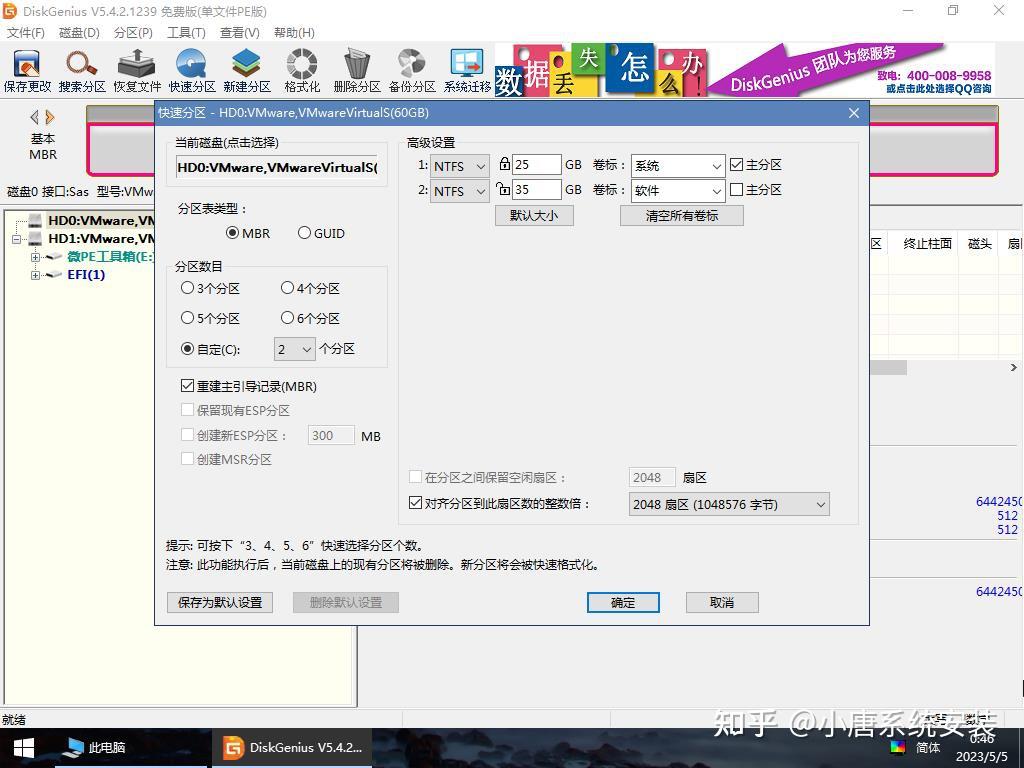Click the 数据丢失怎么办 advertisement banner
1024x768 pixels.
pos(744,70)
